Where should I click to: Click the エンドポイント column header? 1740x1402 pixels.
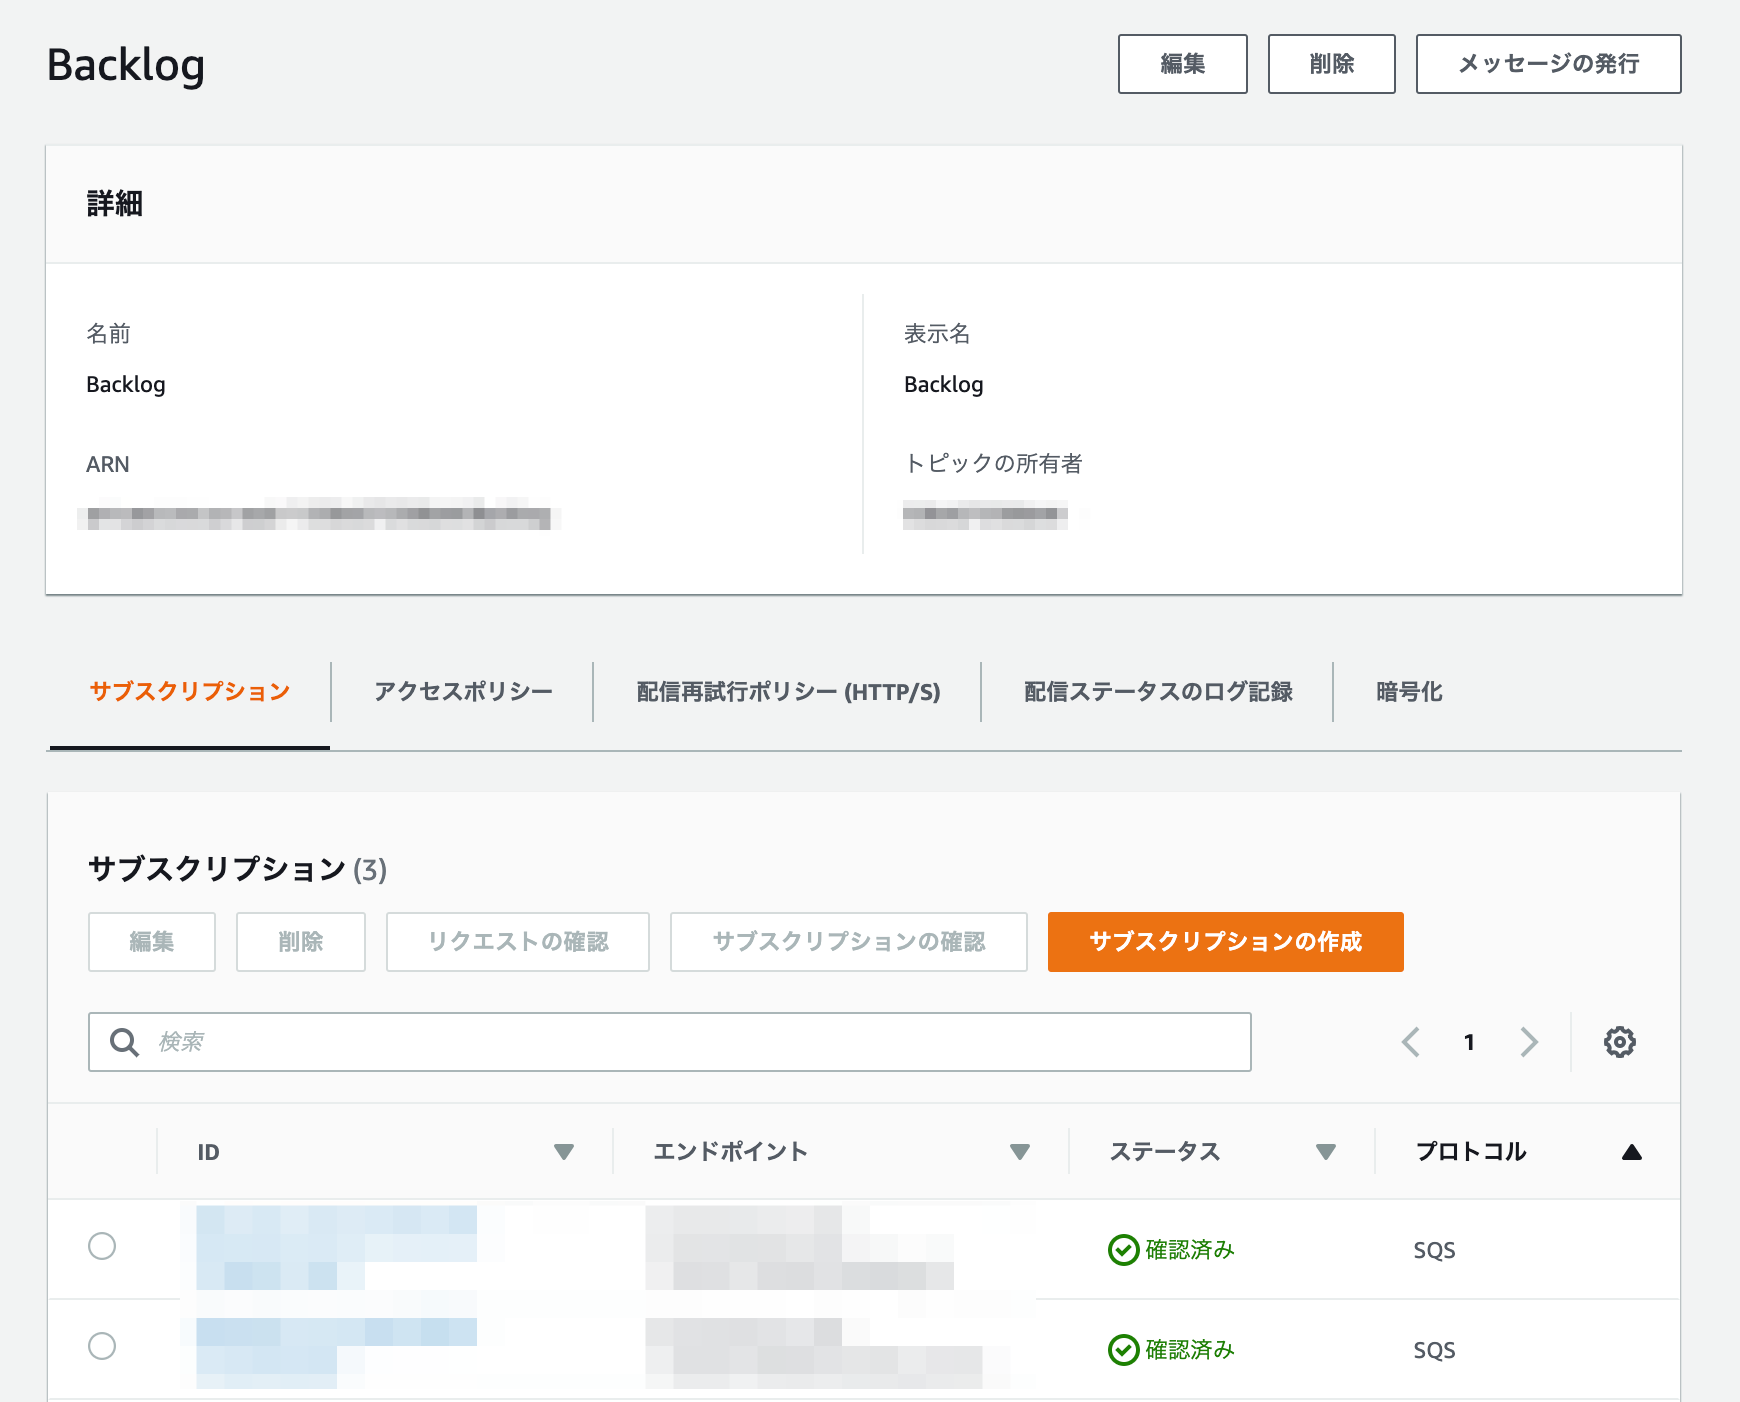pyautogui.click(x=730, y=1152)
